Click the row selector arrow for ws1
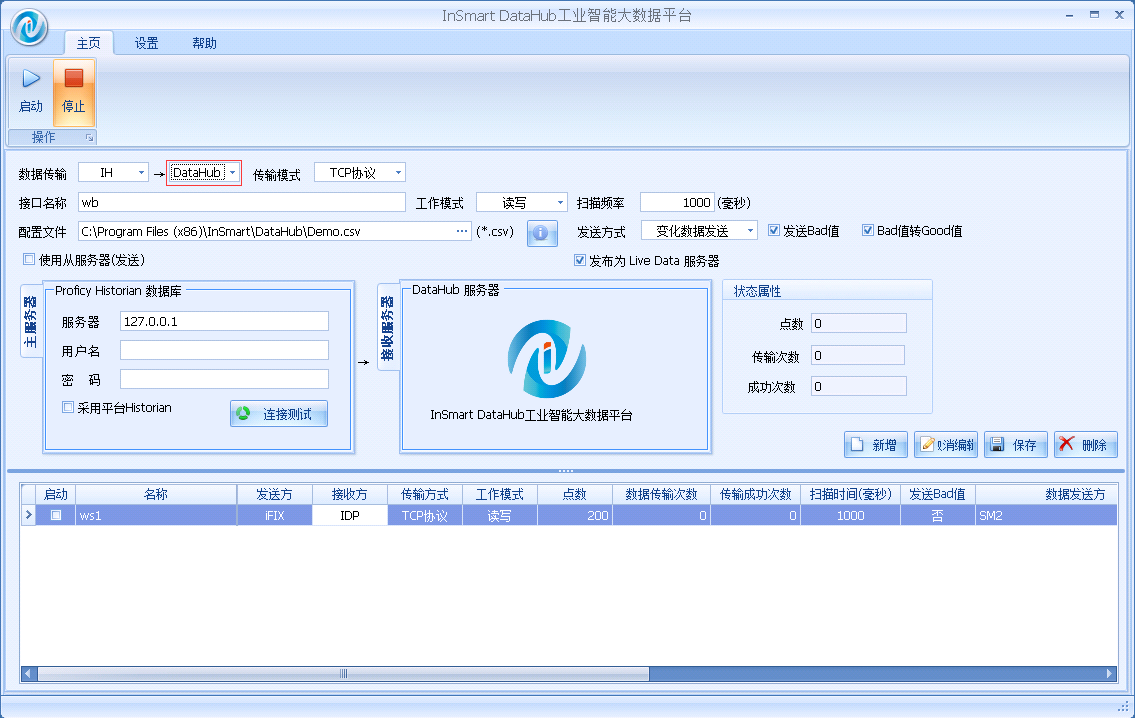Viewport: 1135px width, 718px height. pos(28,515)
